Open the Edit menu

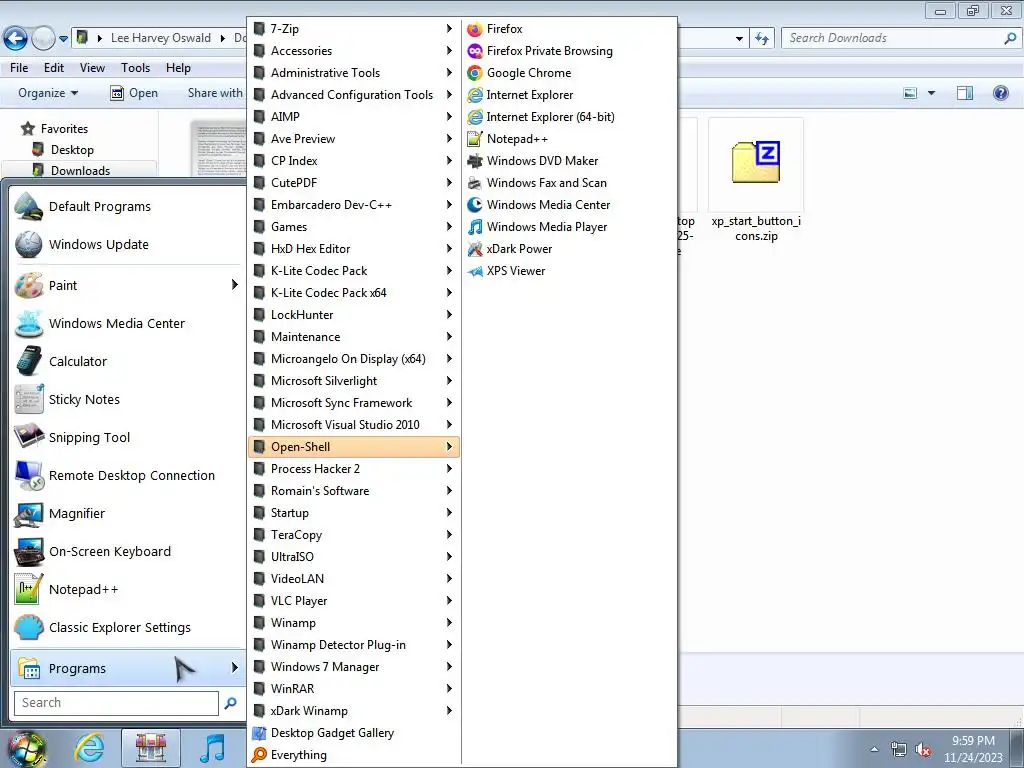tap(54, 67)
